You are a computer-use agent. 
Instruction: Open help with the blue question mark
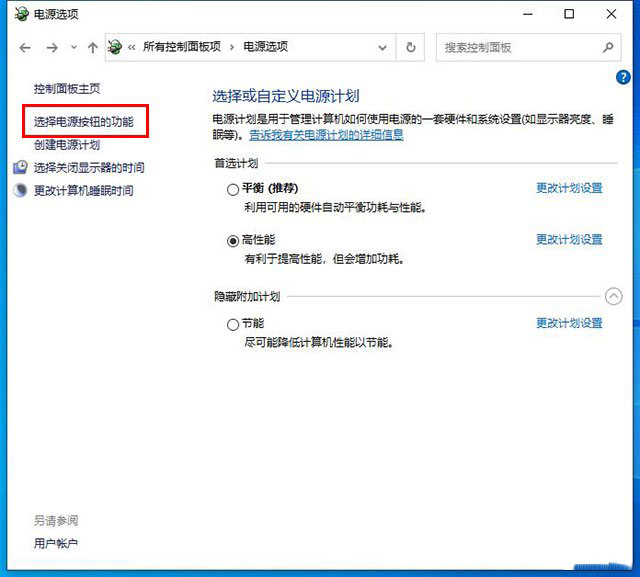point(623,77)
